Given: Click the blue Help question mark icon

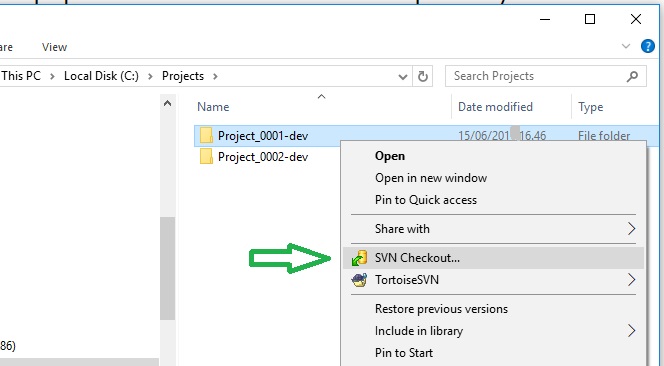Looking at the screenshot, I should tap(647, 46).
